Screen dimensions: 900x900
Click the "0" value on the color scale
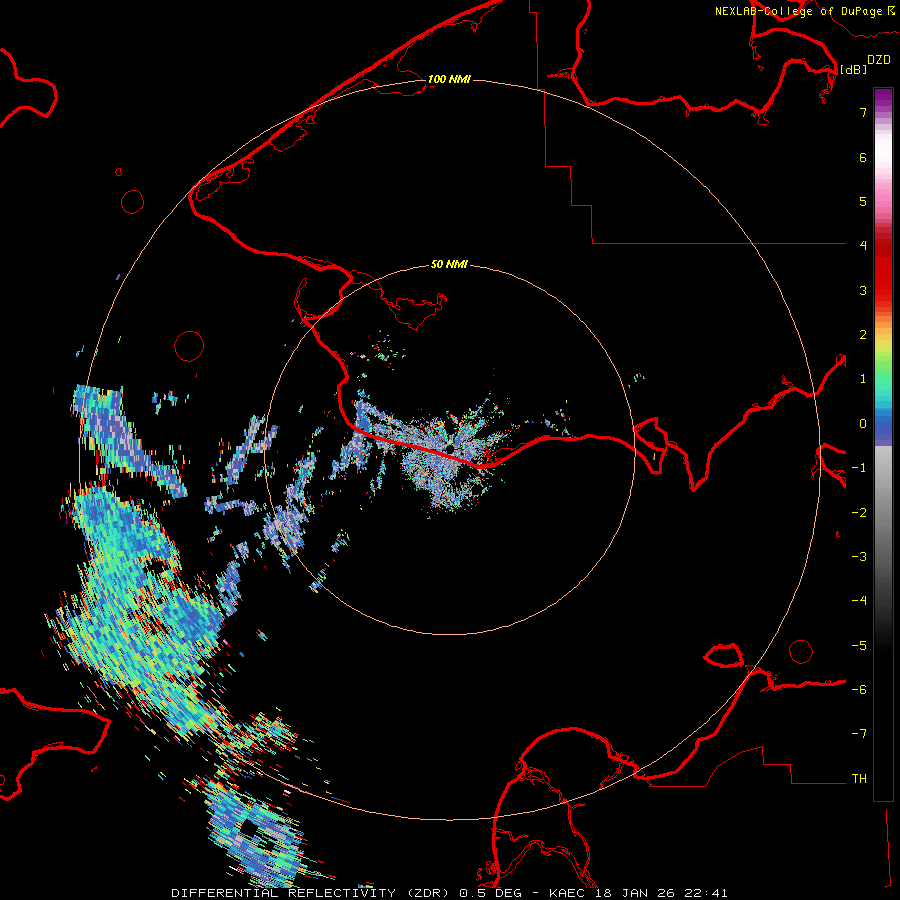tap(863, 424)
